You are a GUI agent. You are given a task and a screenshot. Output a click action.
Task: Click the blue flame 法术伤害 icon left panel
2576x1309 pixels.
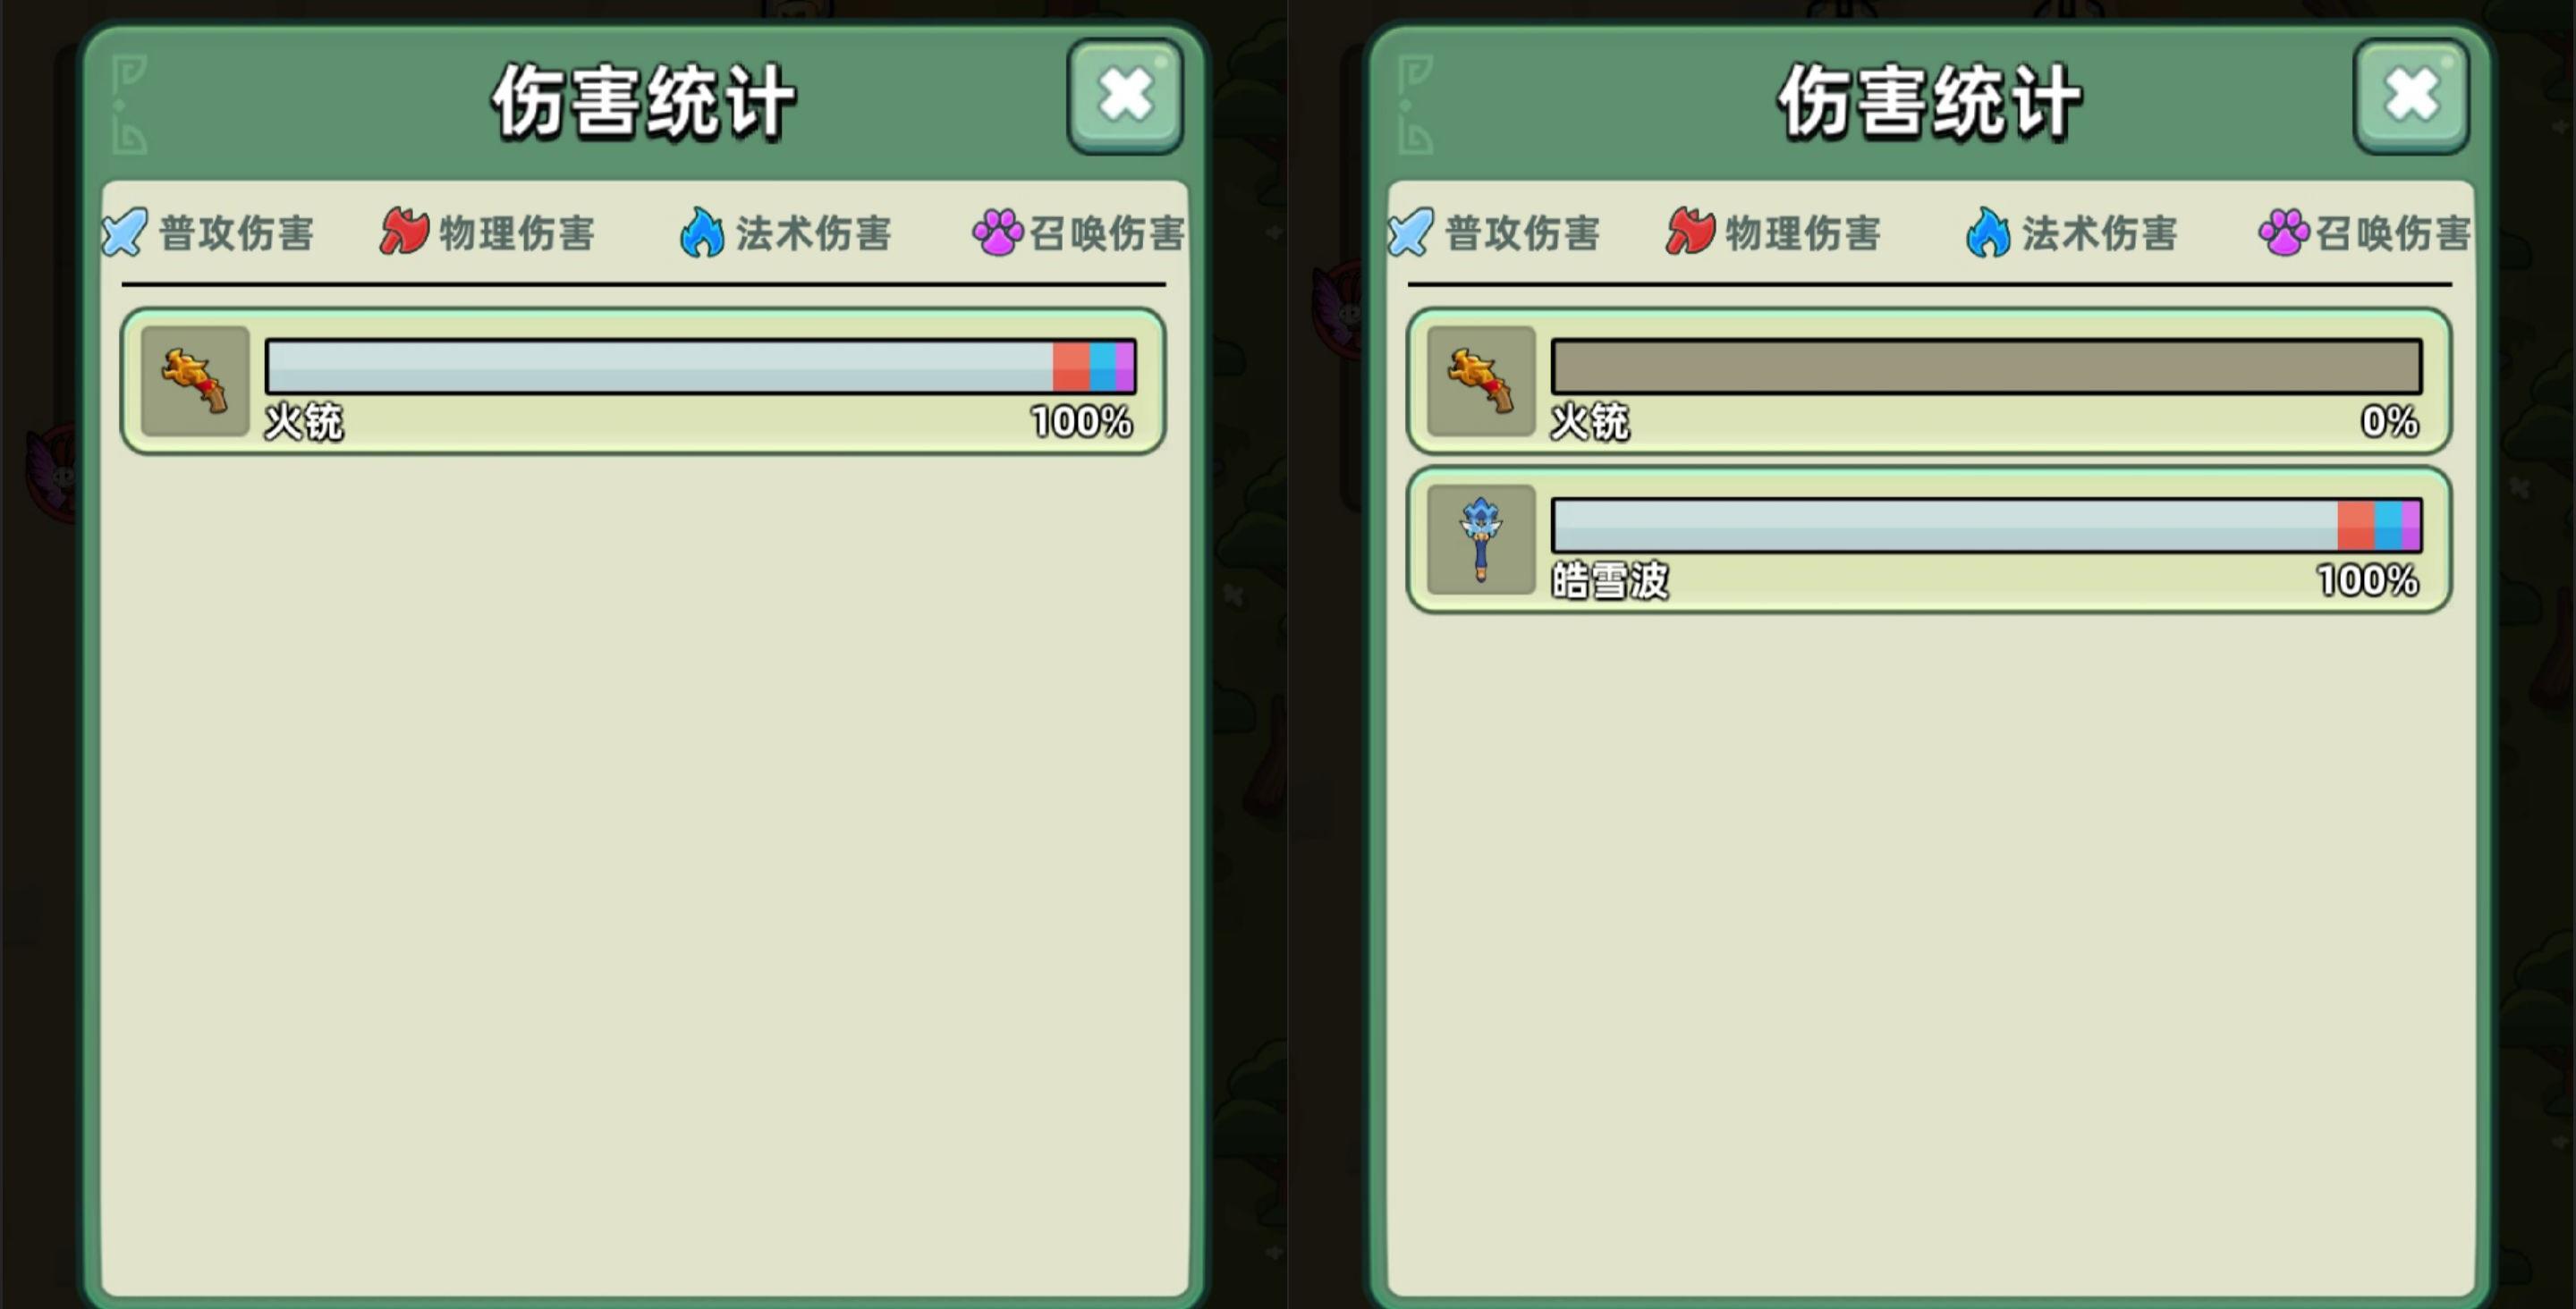(702, 232)
